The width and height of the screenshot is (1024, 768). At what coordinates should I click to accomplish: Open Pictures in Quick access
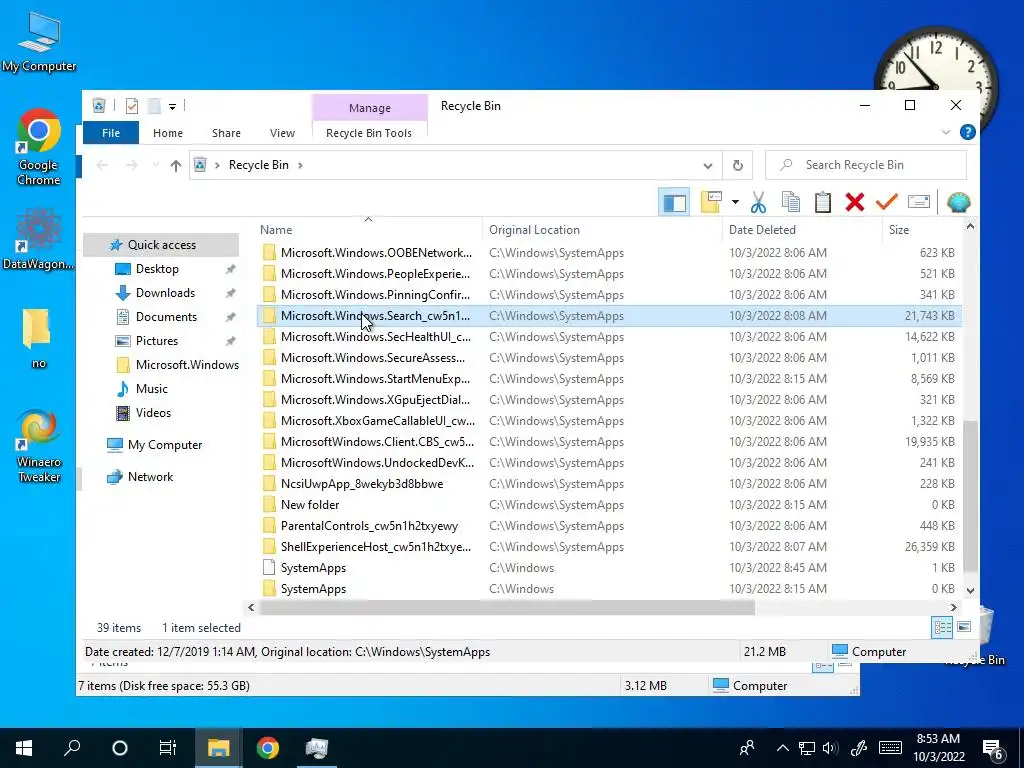(157, 341)
